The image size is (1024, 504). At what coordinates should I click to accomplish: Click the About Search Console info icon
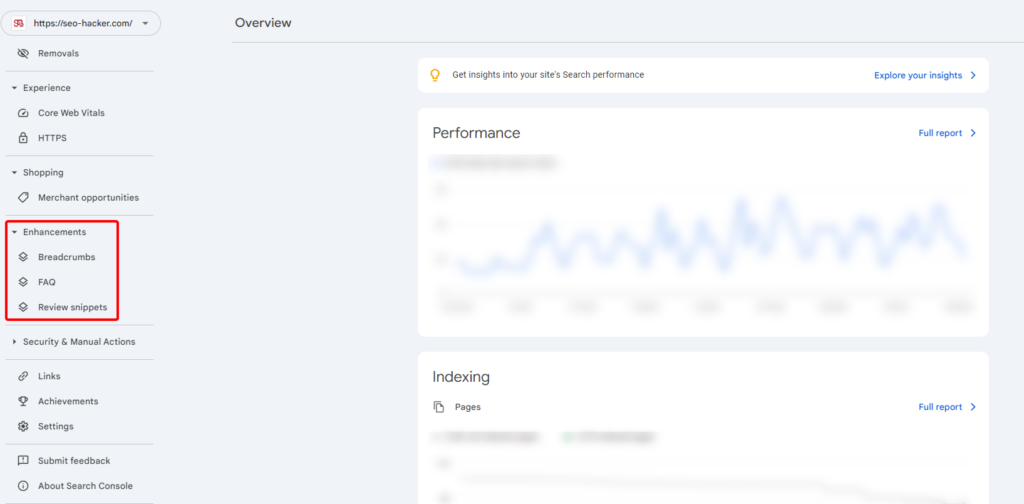(23, 486)
